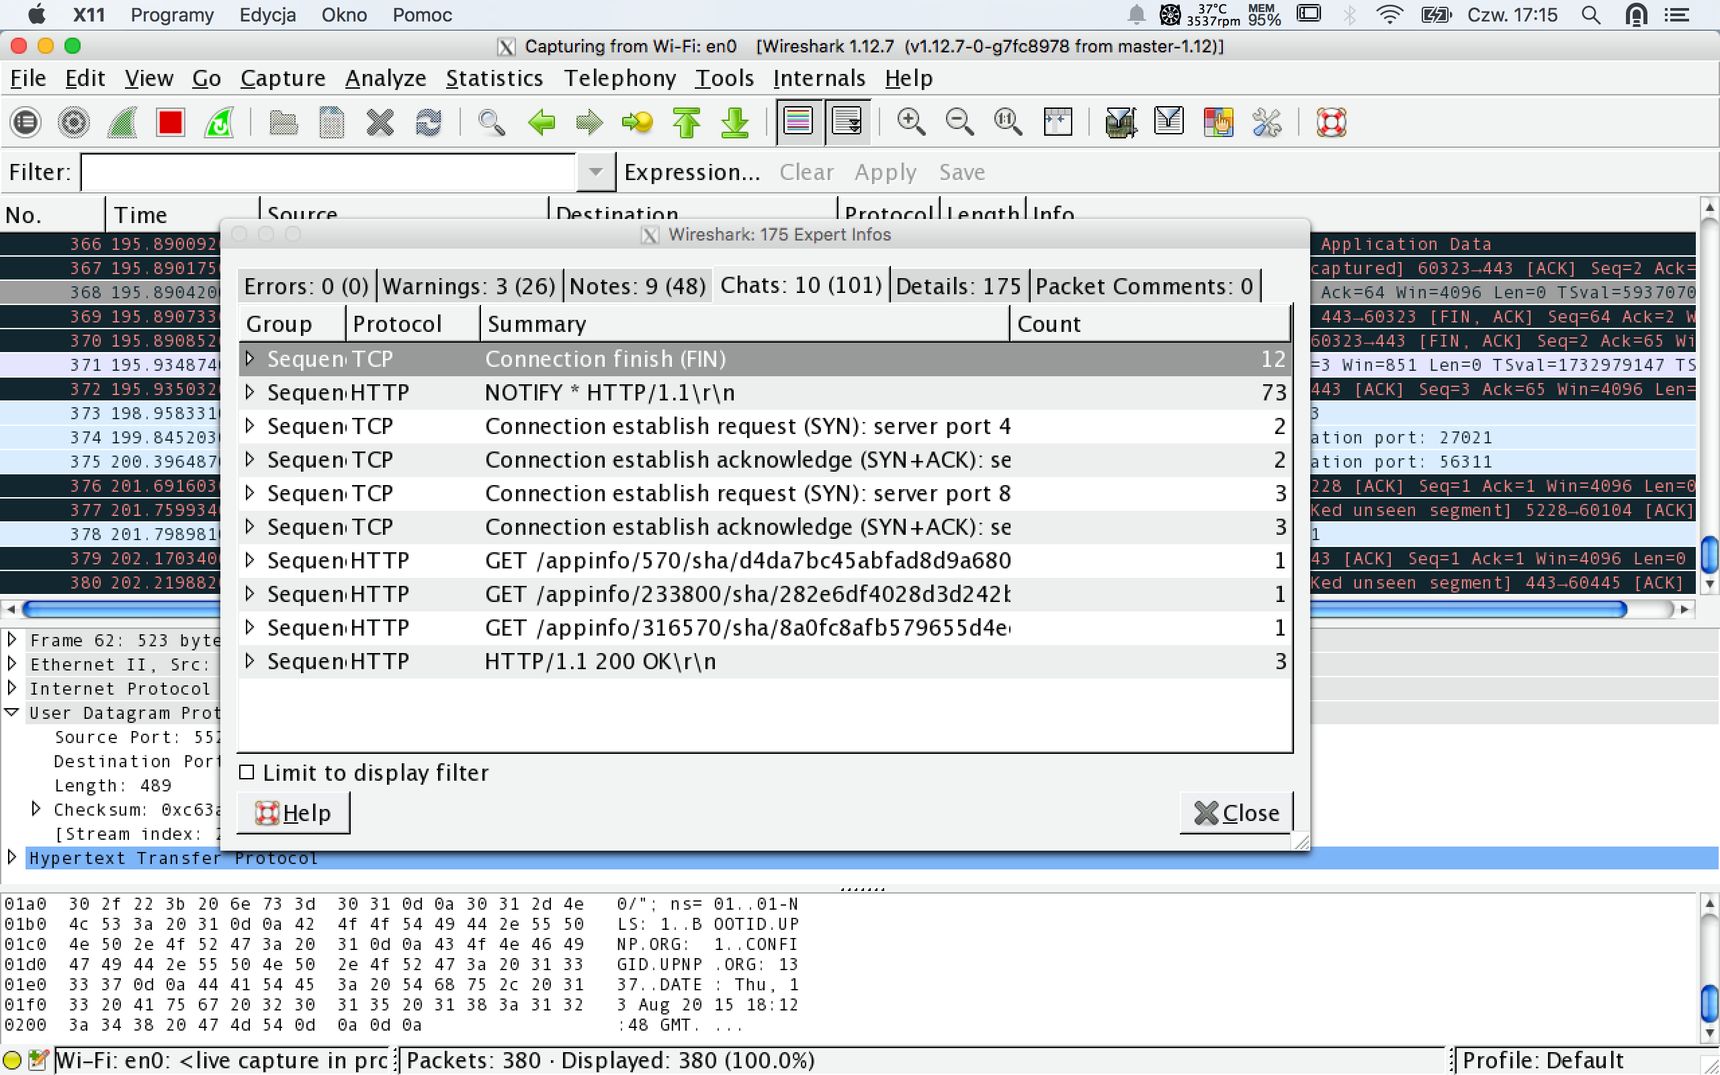Expand HTTP/1.1 200 OK row
Image resolution: width=1720 pixels, height=1075 pixels.
[250, 661]
